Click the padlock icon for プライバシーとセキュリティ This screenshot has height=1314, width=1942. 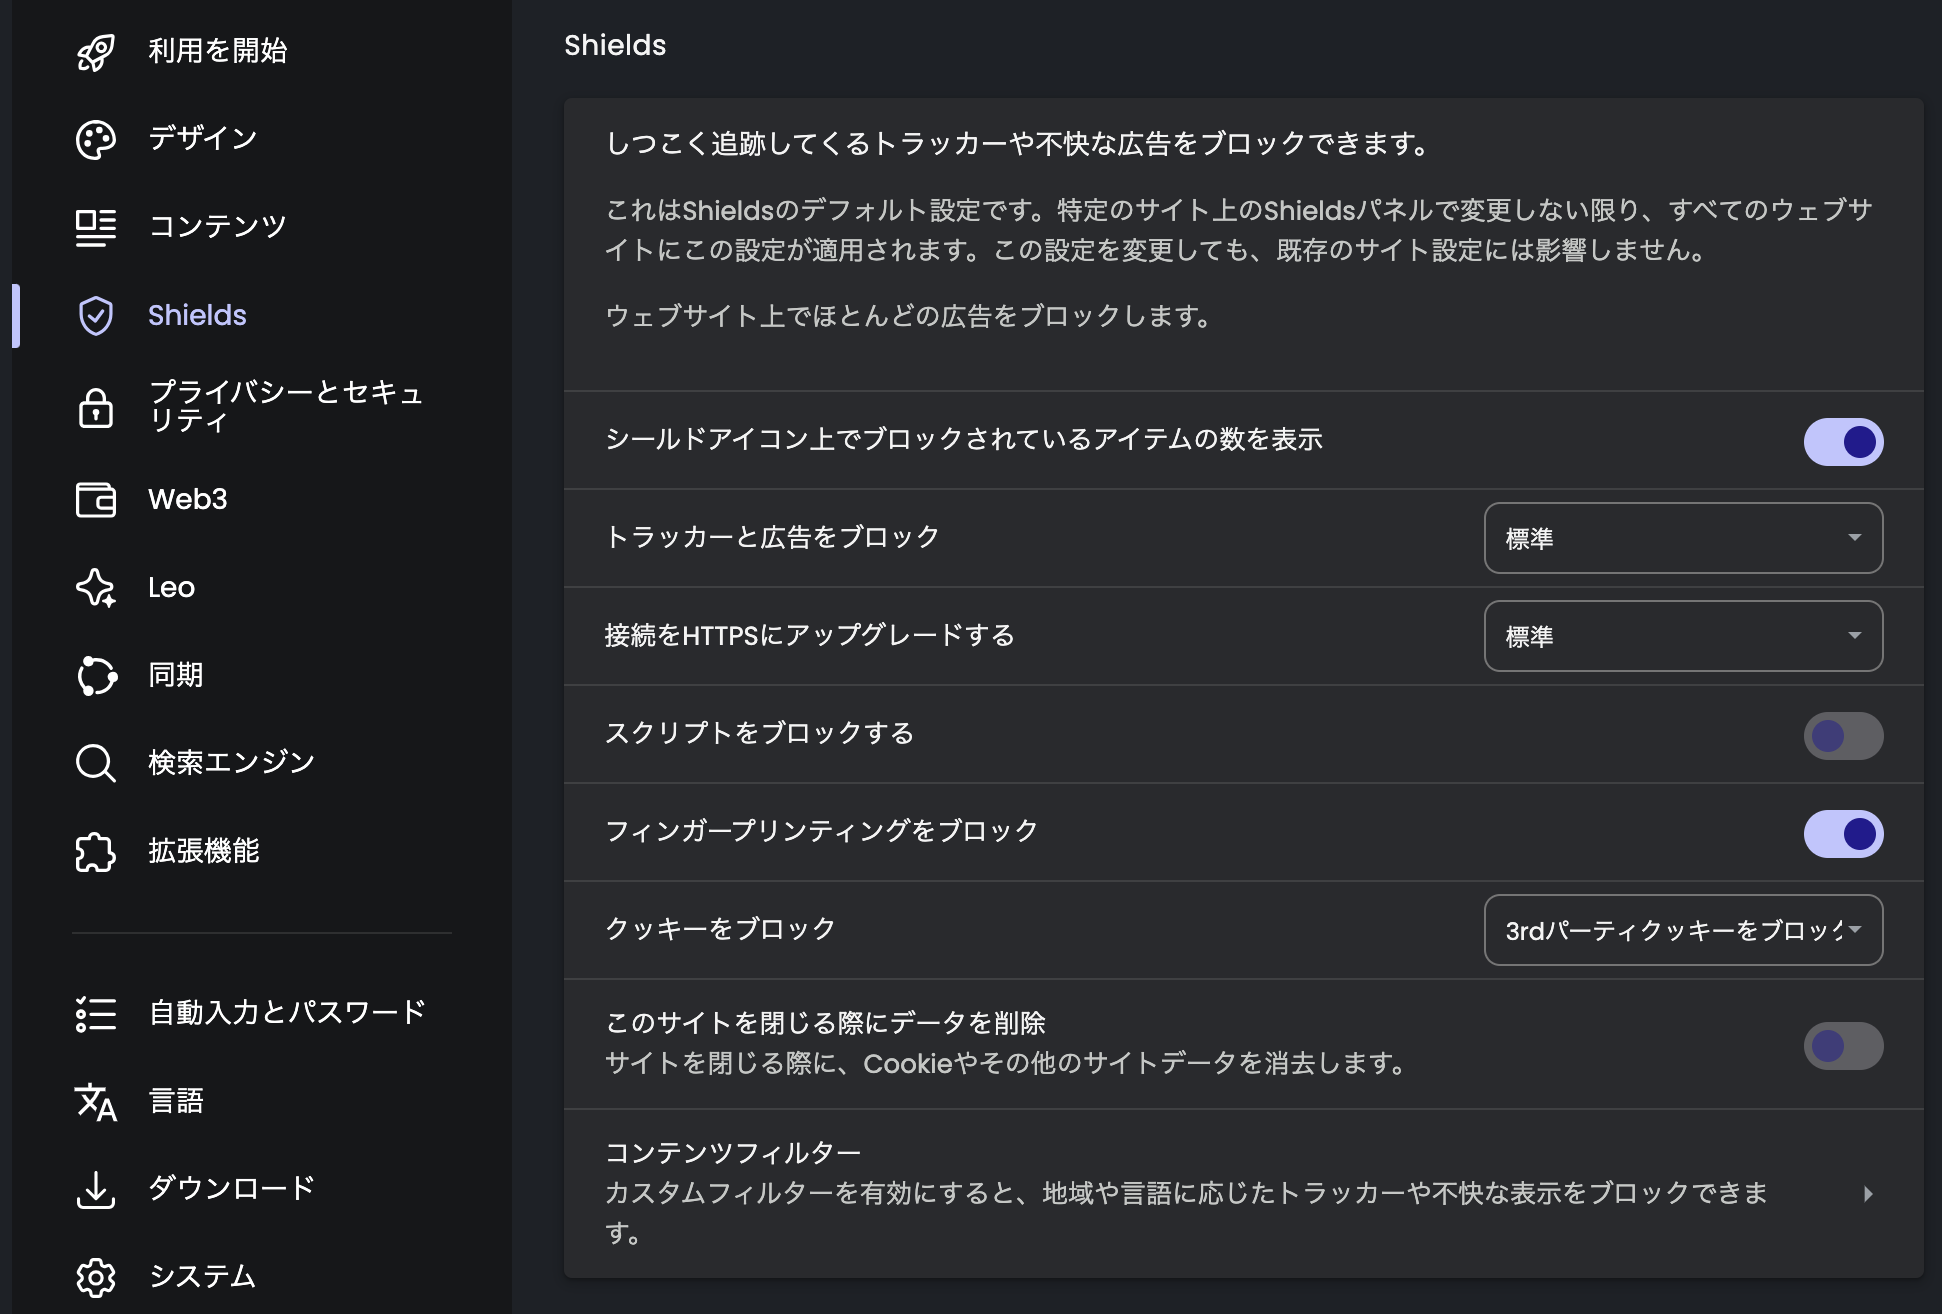[96, 408]
